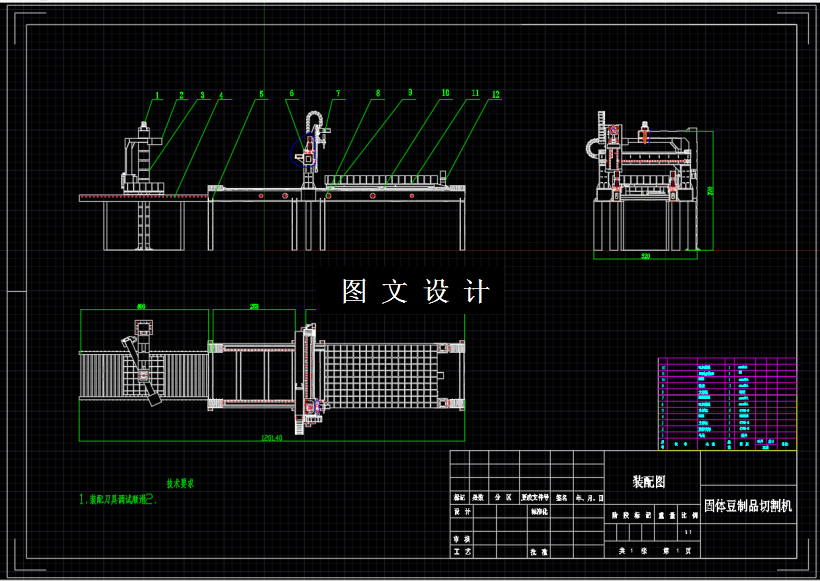
Task: Select part callout number 5 label
Action: pos(261,94)
